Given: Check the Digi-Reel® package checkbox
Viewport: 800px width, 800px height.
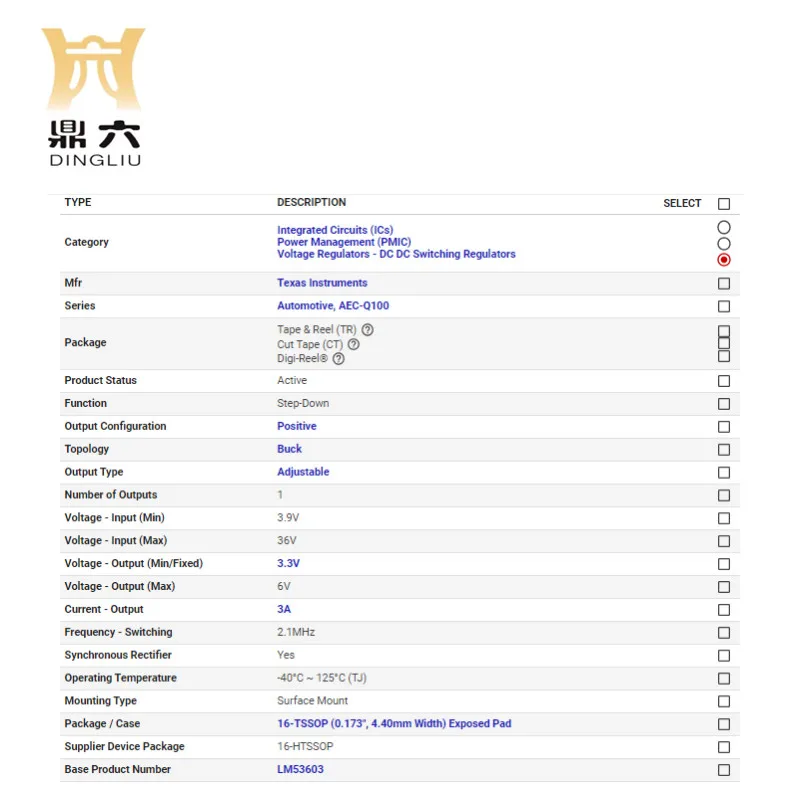Looking at the screenshot, I should click(x=723, y=356).
